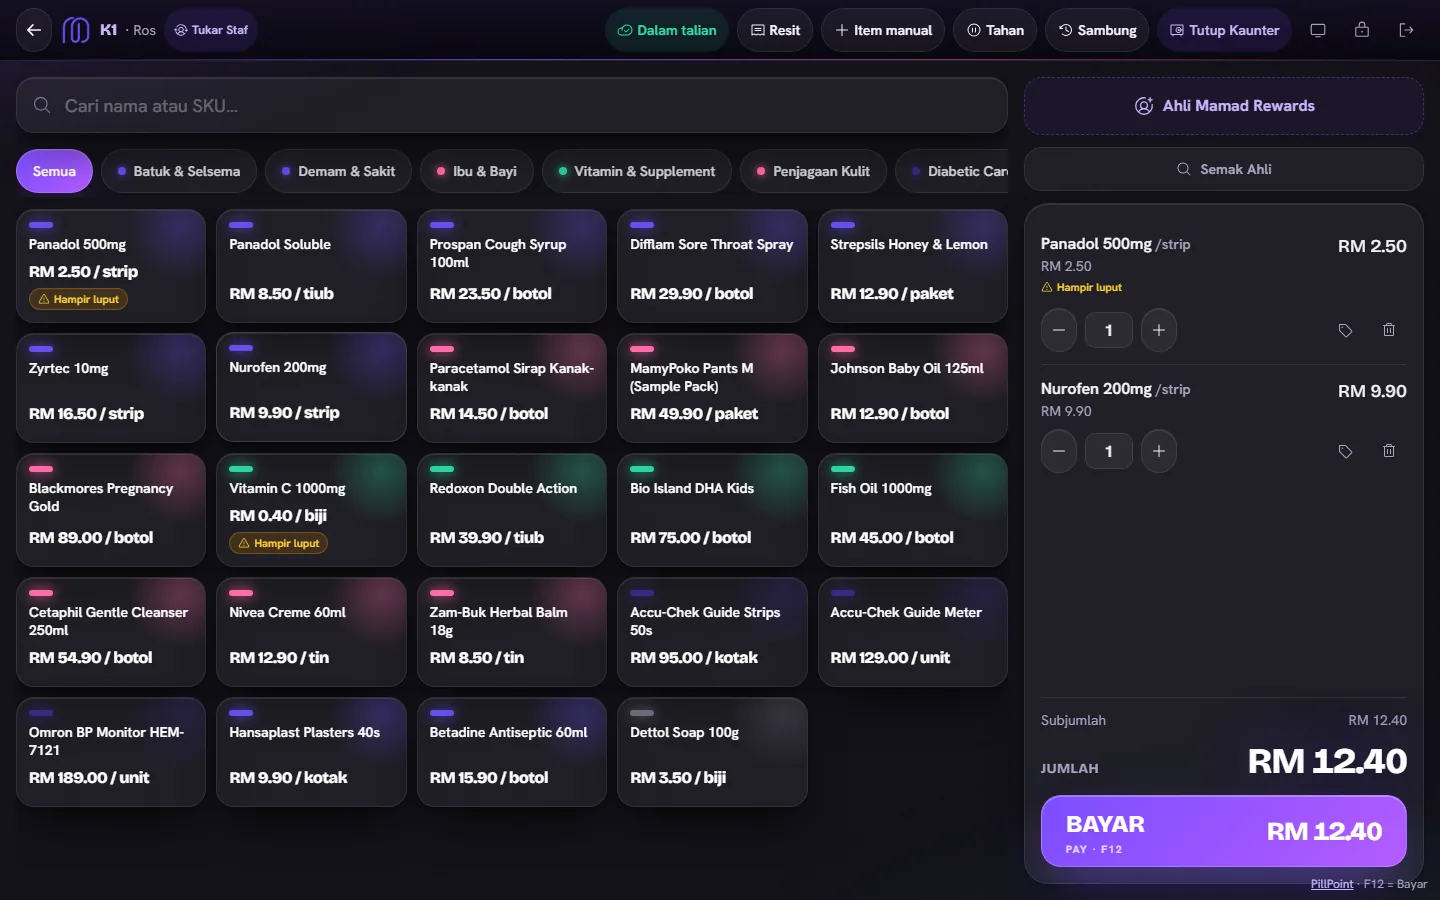Add Zyrtec 10mg product tile
This screenshot has width=1440, height=900.
(x=111, y=388)
